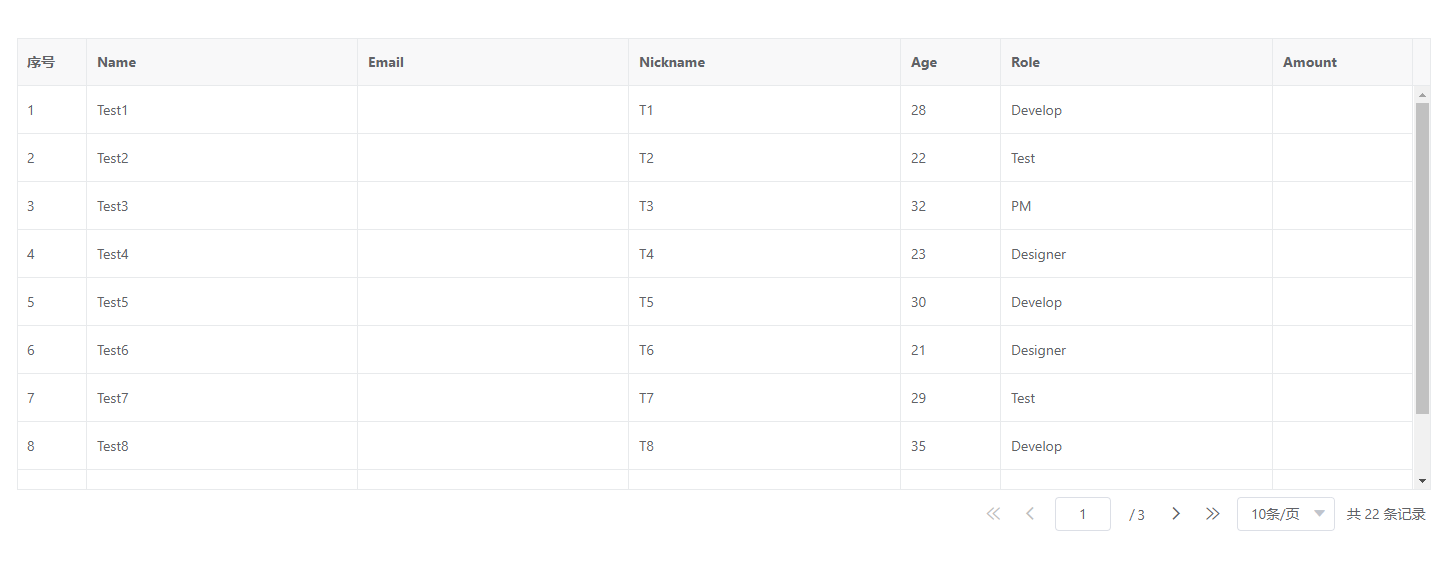
Task: Click the Email column header
Action: coord(386,62)
